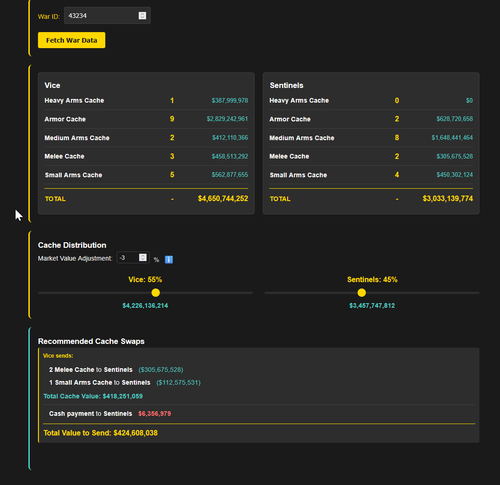The image size is (500, 485).
Task: Click the Cache Distribution heading
Action: [x=72, y=245]
